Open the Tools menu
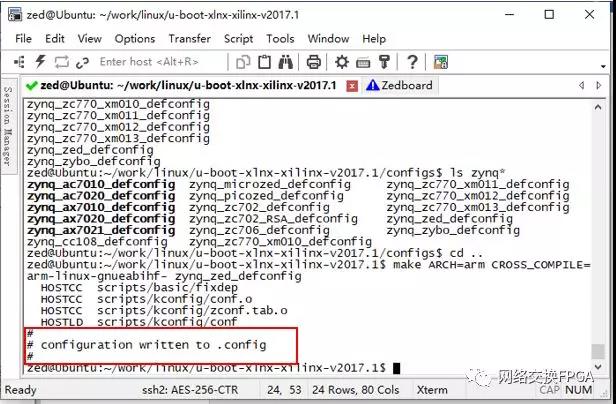The image size is (616, 404). click(x=280, y=39)
